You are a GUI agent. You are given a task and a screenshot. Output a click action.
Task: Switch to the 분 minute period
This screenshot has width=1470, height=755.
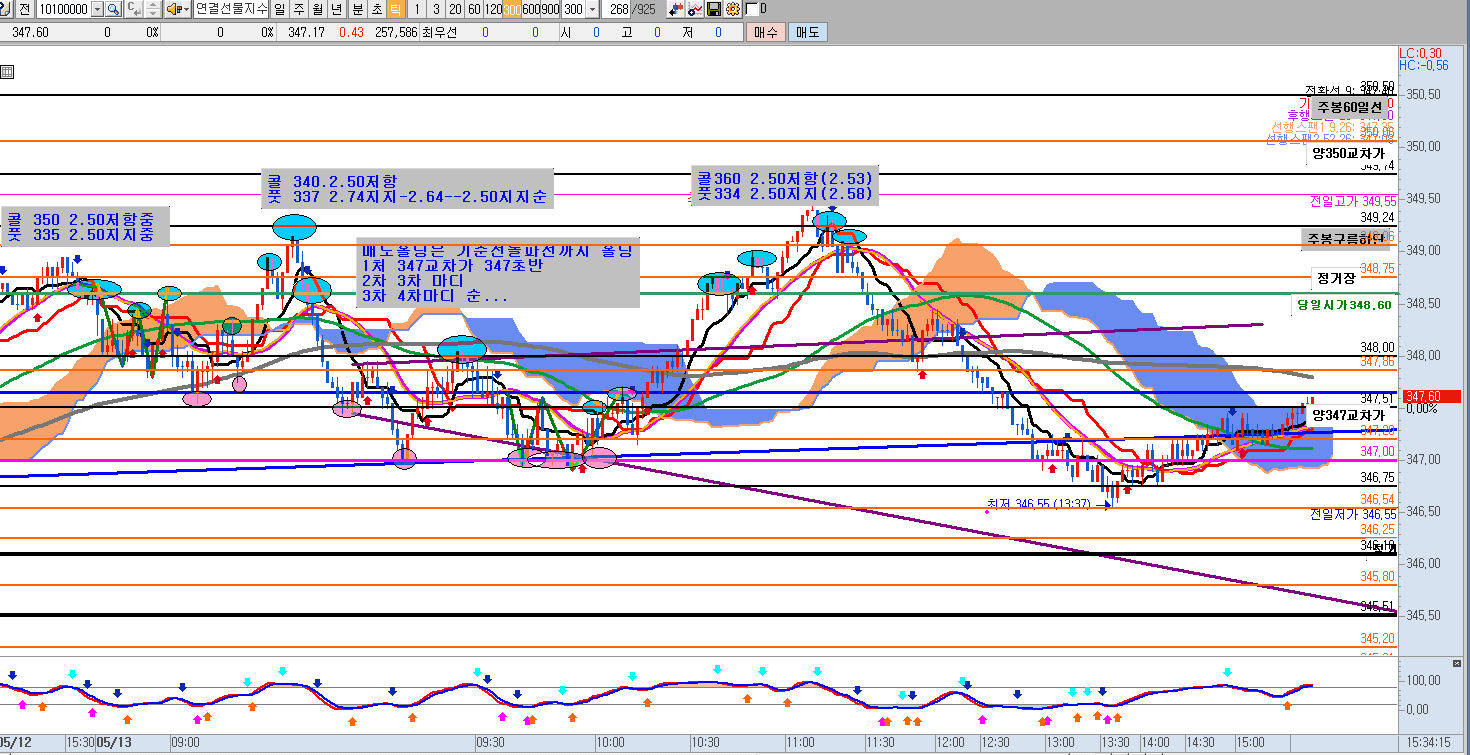pyautogui.click(x=357, y=9)
